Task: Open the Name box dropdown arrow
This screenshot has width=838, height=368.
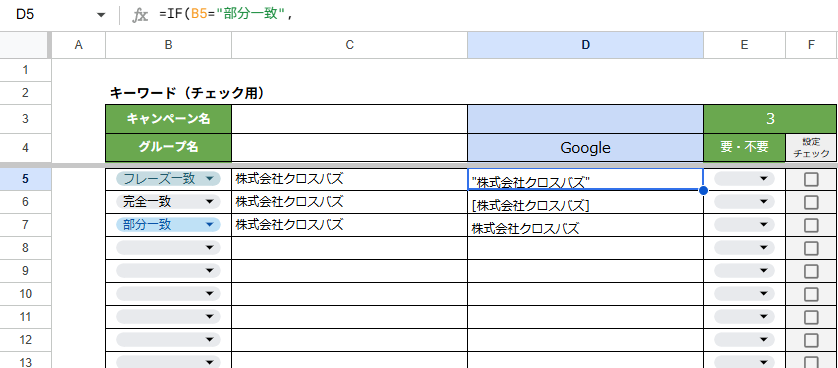Action: (101, 15)
